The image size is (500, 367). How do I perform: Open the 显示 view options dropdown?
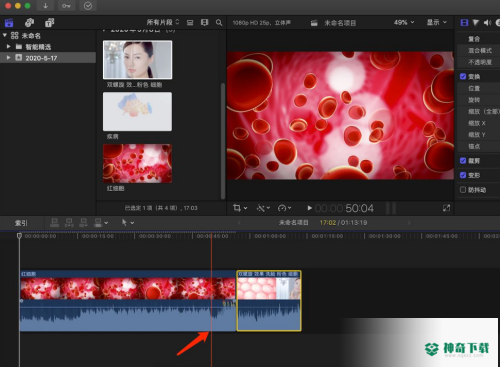(437, 22)
